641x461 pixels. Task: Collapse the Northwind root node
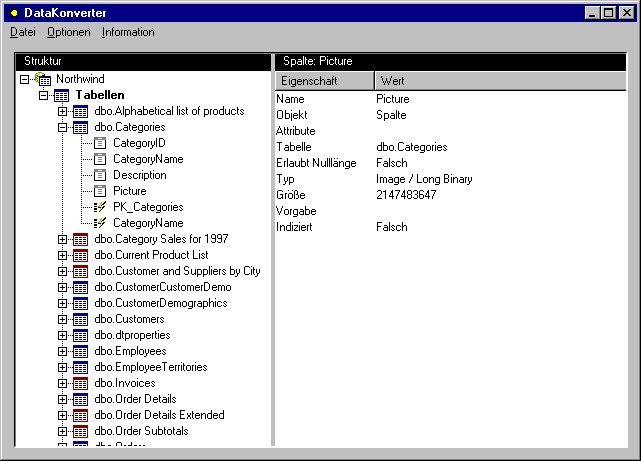coord(24,79)
